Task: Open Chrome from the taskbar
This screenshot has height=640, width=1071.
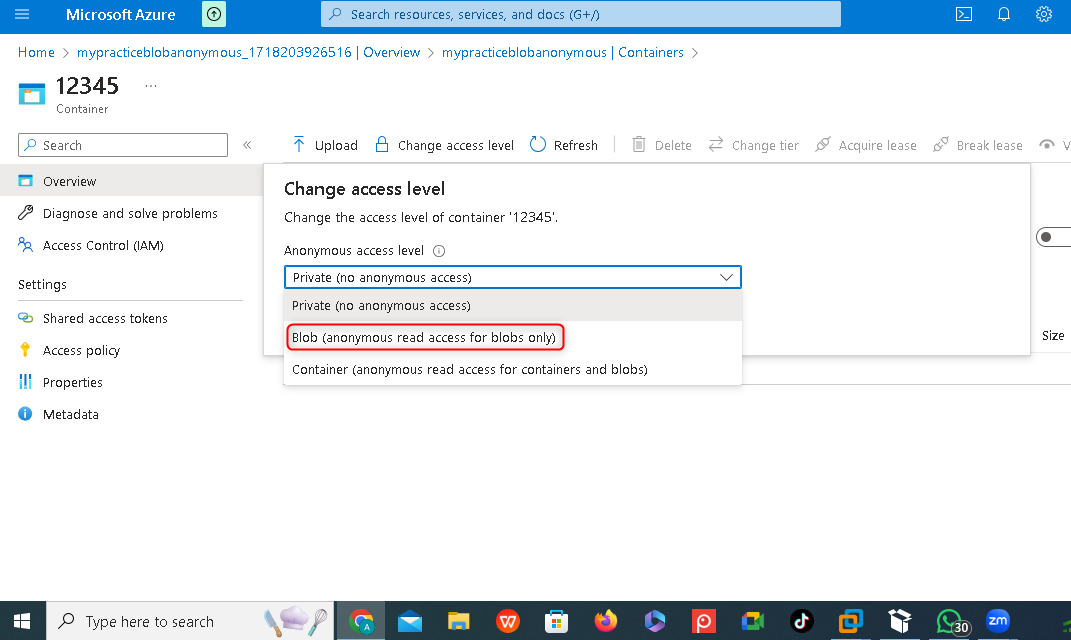Action: pos(361,621)
